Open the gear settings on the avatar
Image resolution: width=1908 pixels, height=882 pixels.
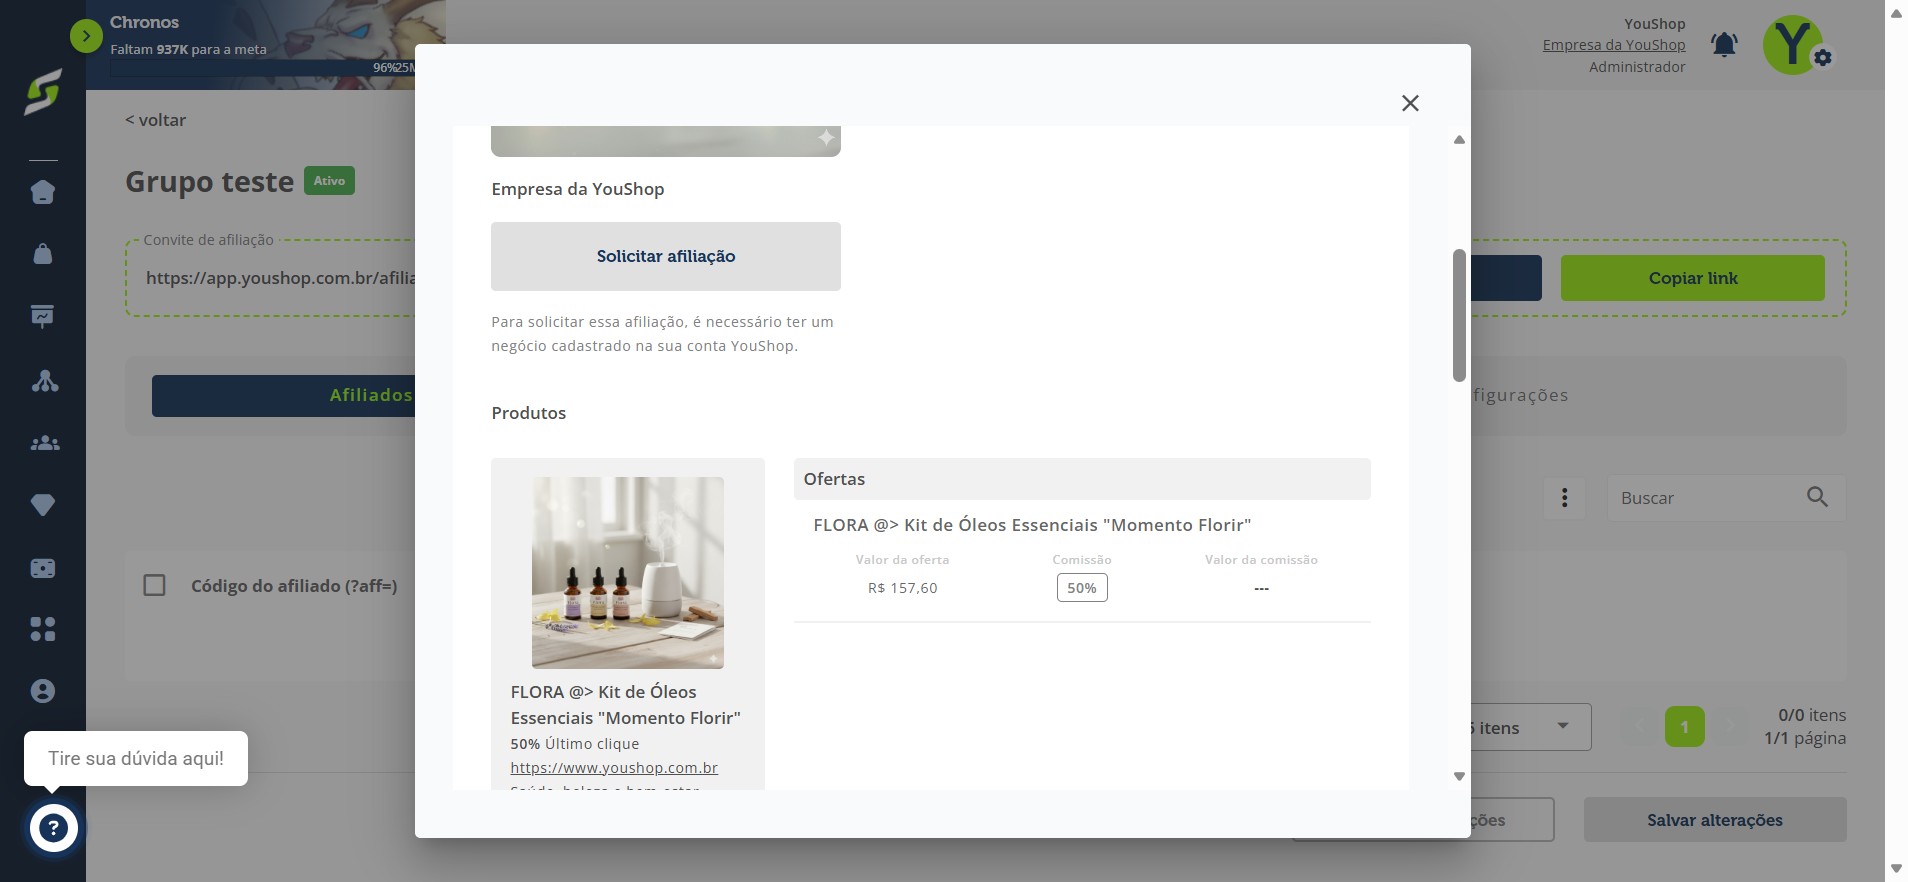point(1823,58)
